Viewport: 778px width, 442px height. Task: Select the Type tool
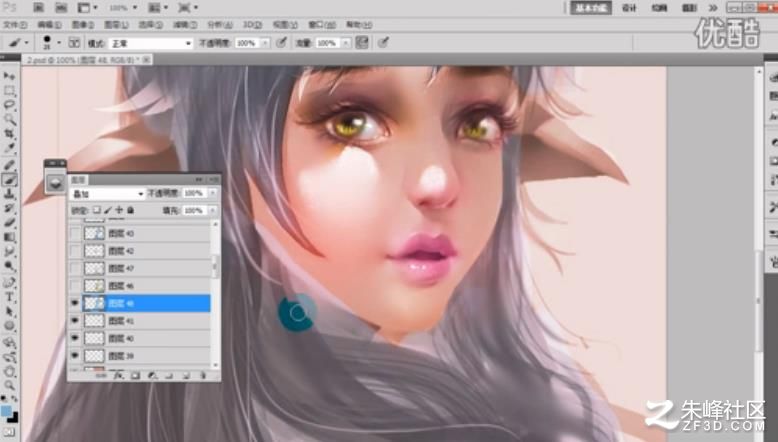point(9,297)
